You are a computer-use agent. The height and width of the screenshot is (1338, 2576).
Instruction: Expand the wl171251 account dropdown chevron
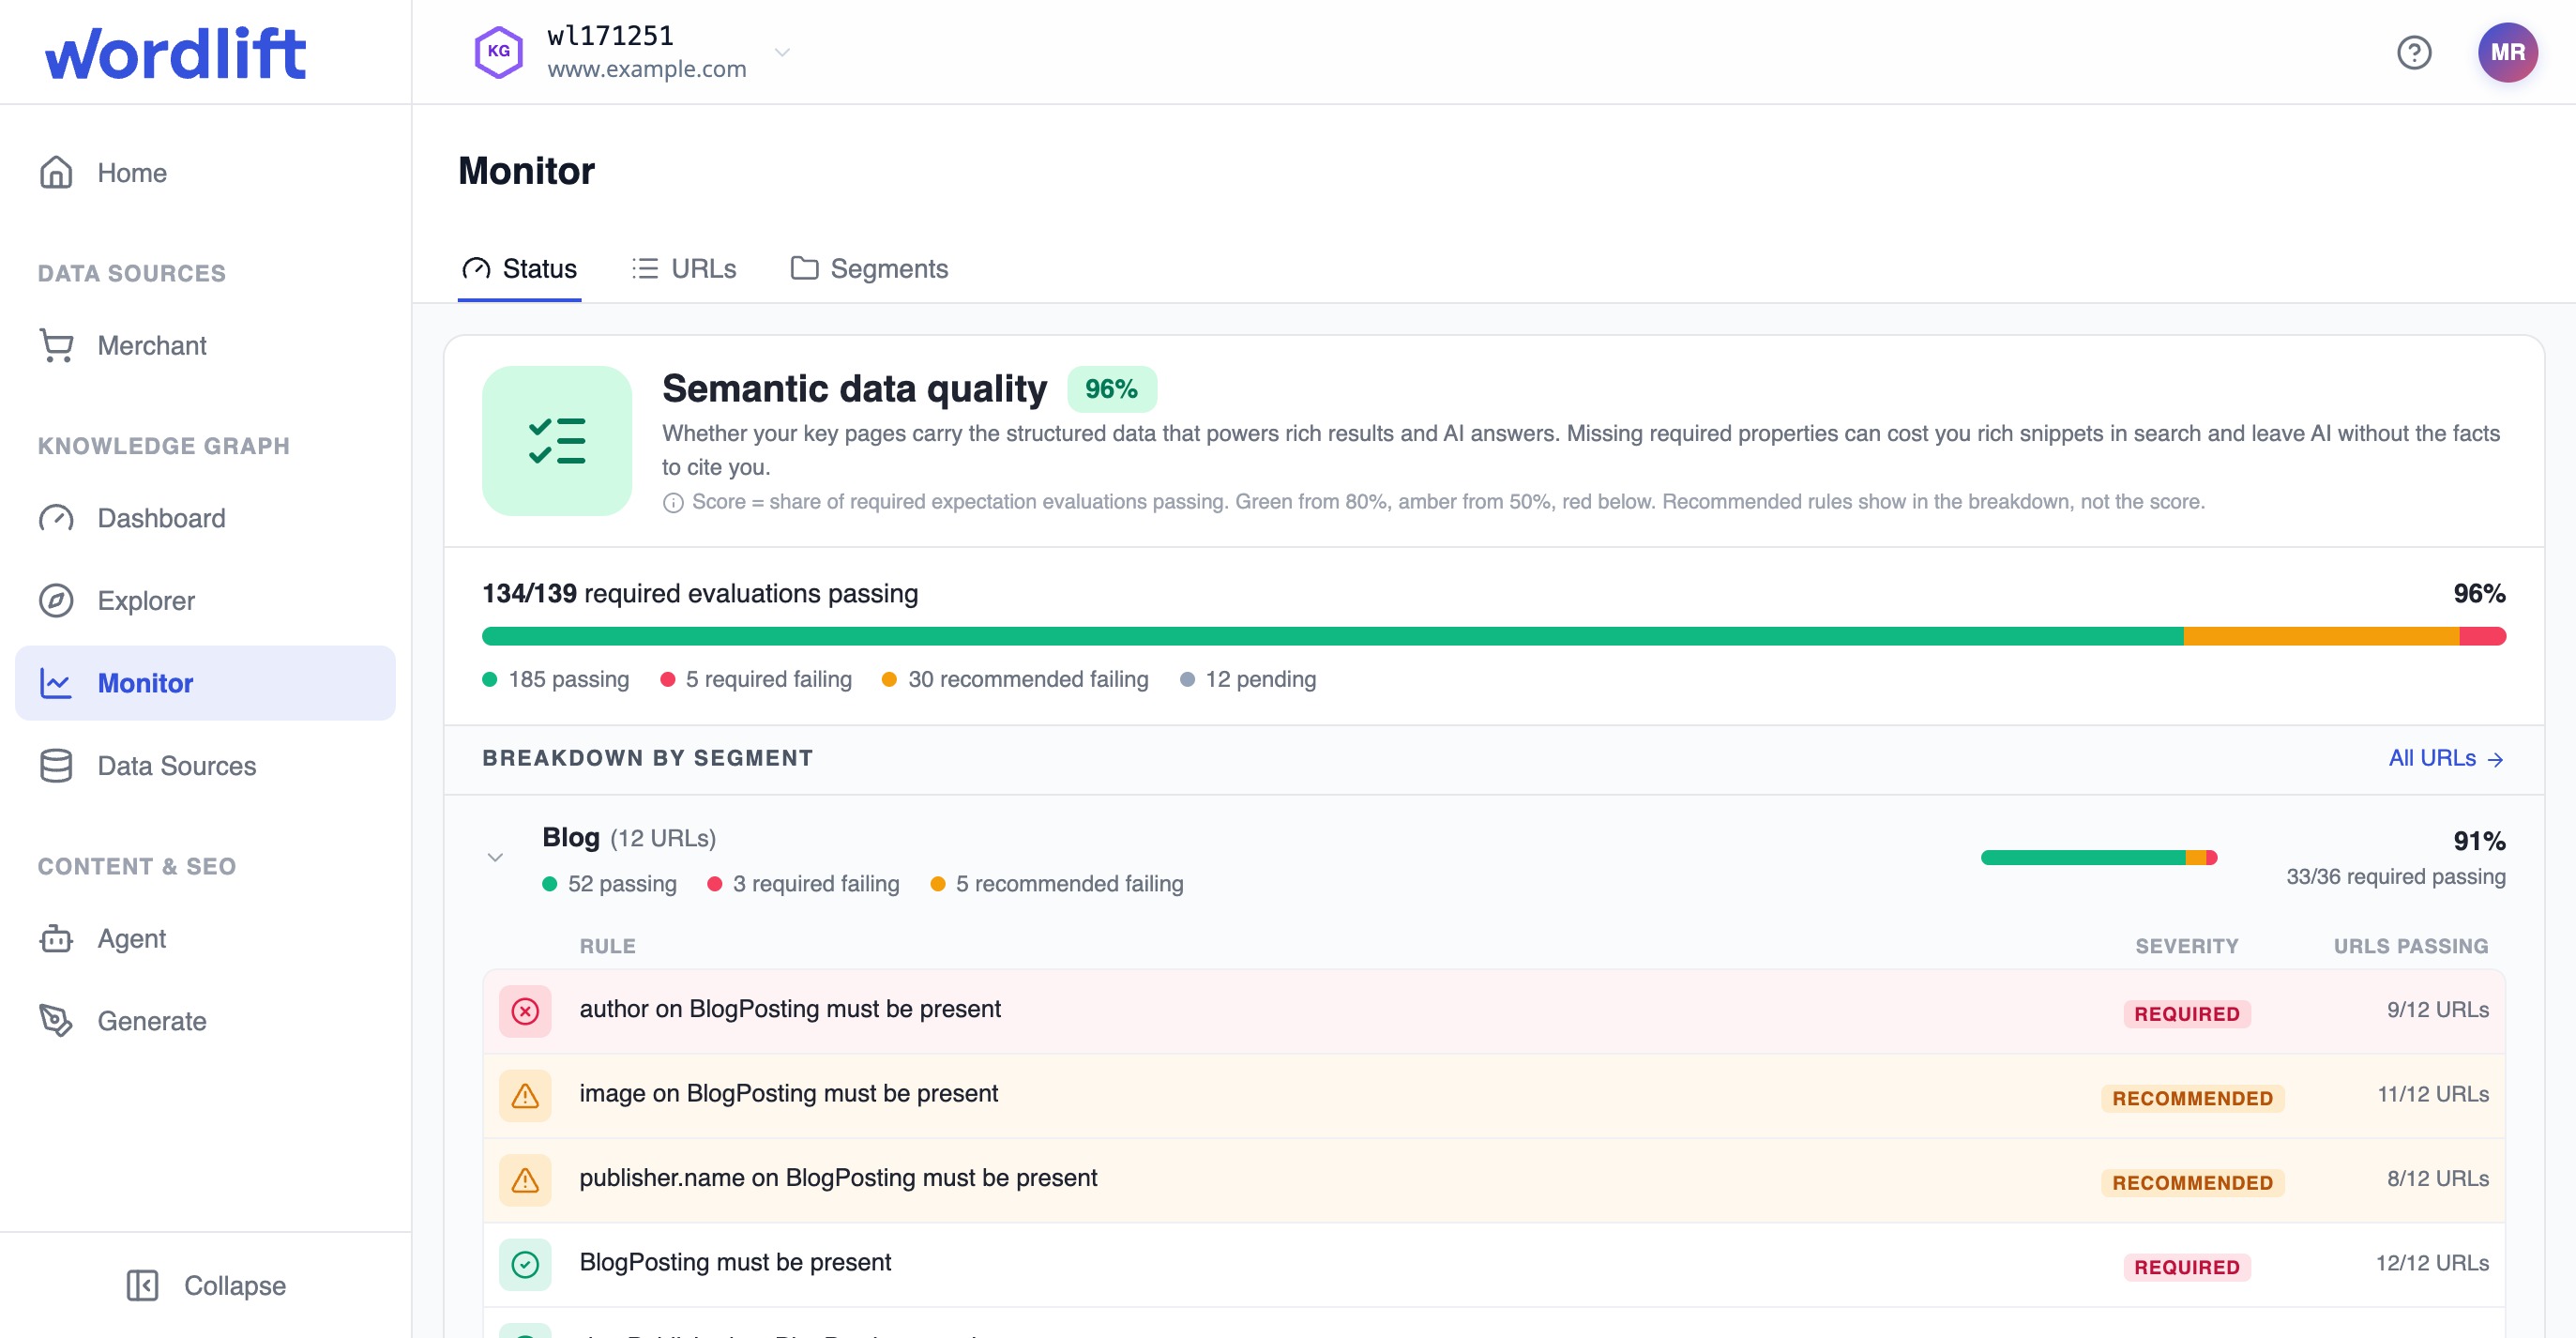click(x=783, y=52)
